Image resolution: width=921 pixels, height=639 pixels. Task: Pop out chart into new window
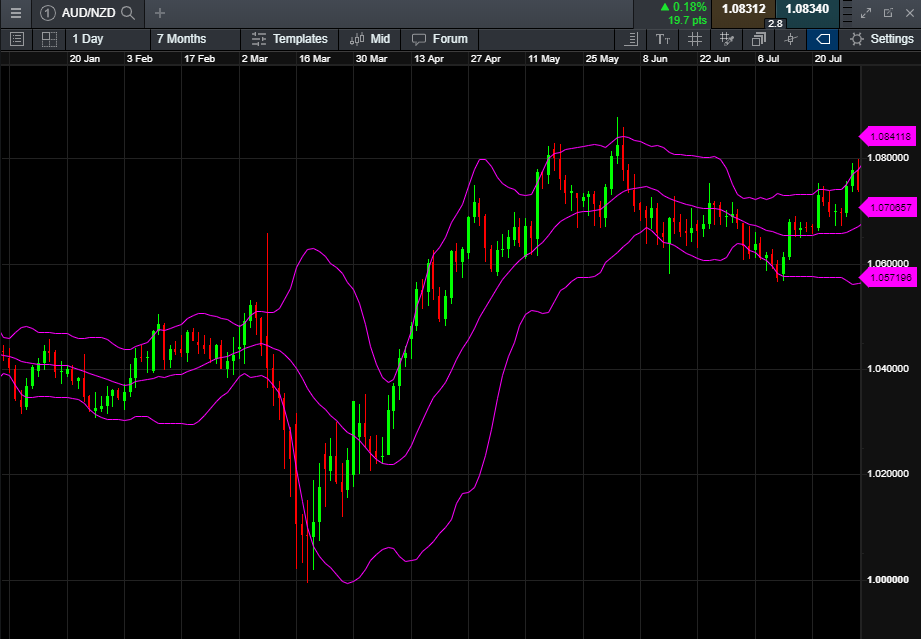pos(888,13)
